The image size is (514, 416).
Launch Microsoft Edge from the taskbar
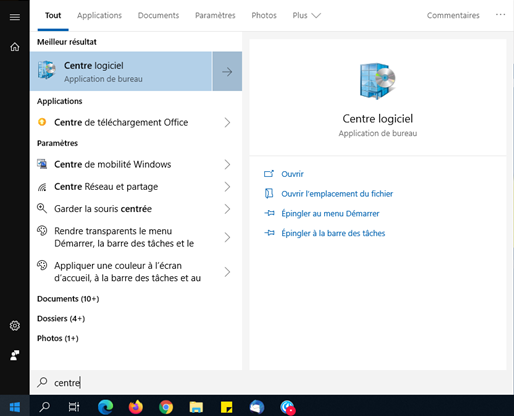pyautogui.click(x=105, y=407)
